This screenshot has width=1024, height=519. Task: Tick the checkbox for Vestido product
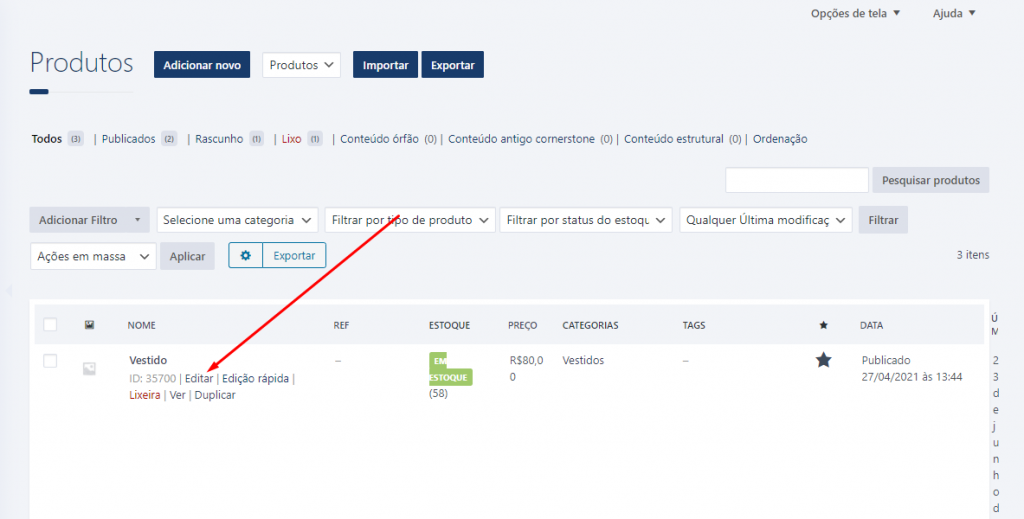[50, 360]
